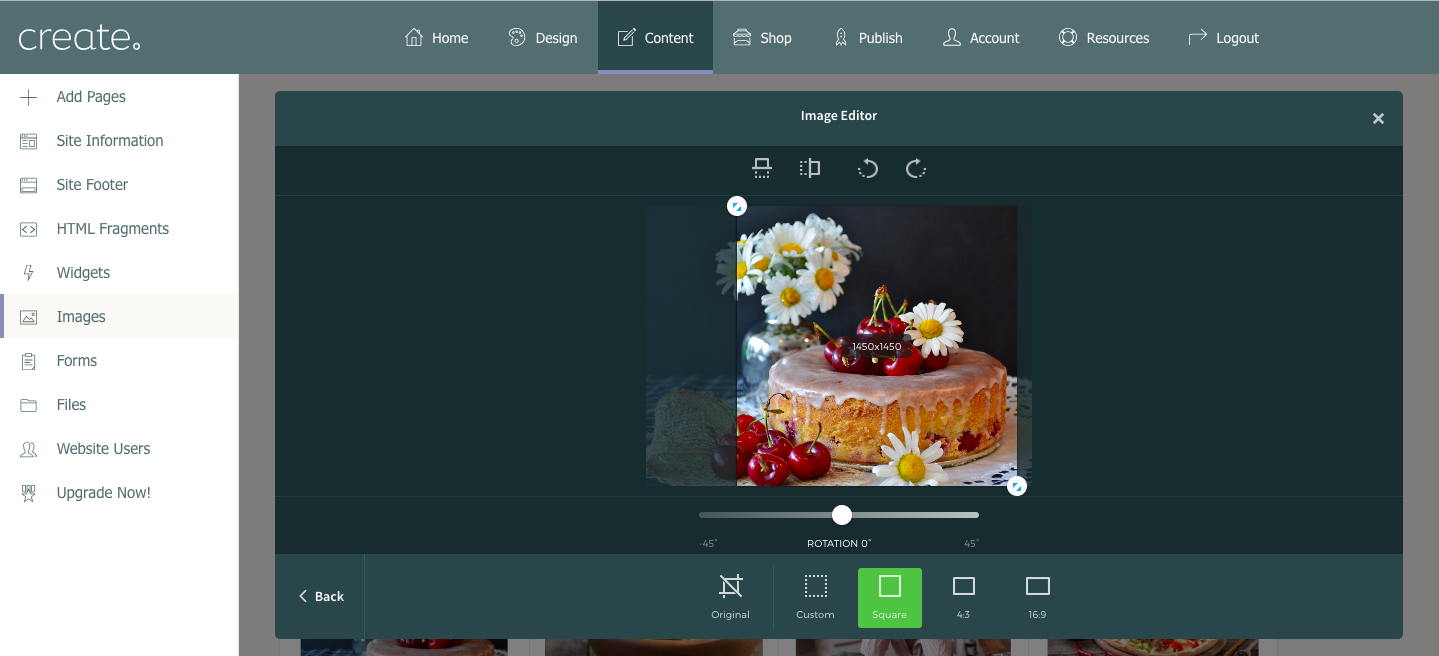Open HTML Fragments in the sidebar
The width and height of the screenshot is (1439, 656).
coord(119,229)
